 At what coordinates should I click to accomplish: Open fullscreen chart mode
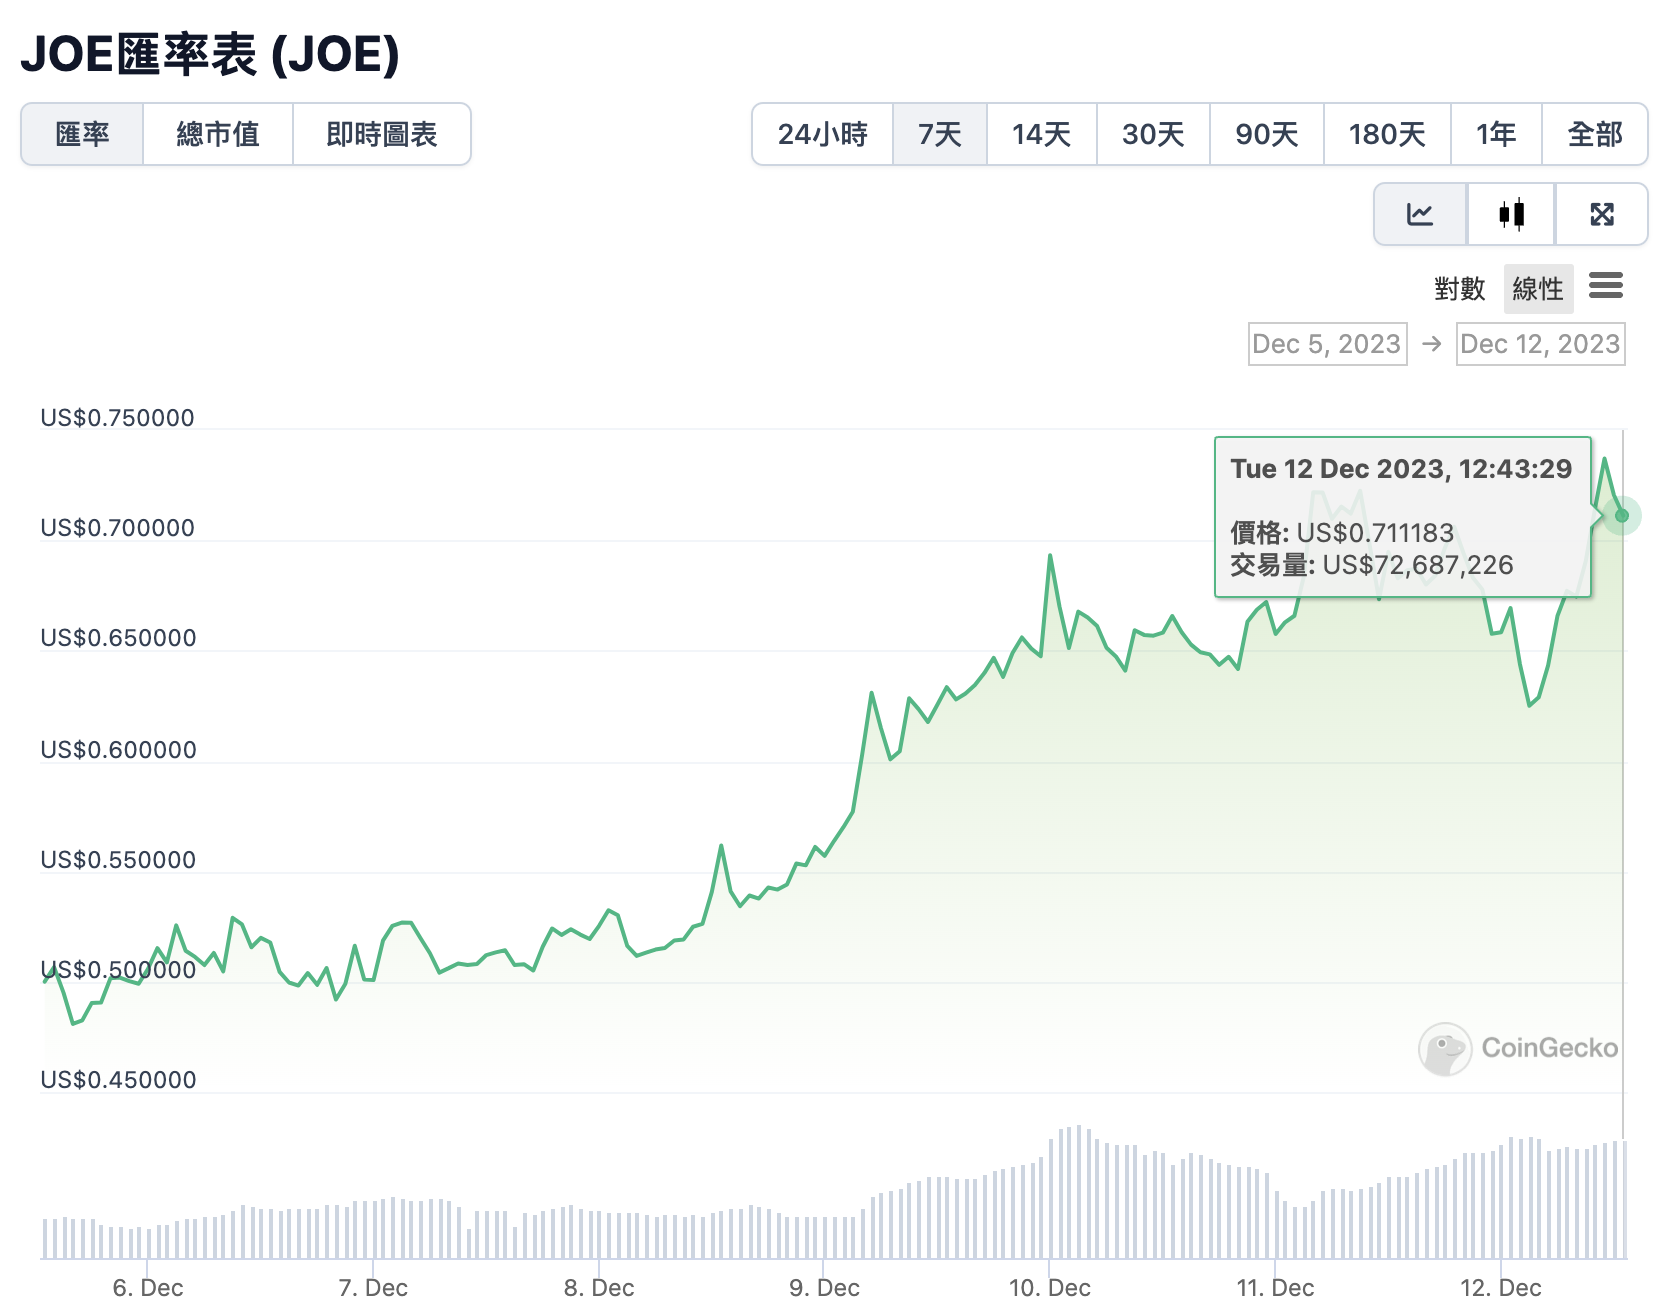click(1601, 213)
